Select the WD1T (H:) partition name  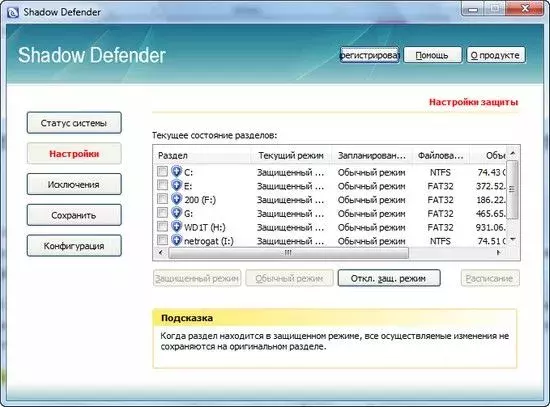(205, 227)
